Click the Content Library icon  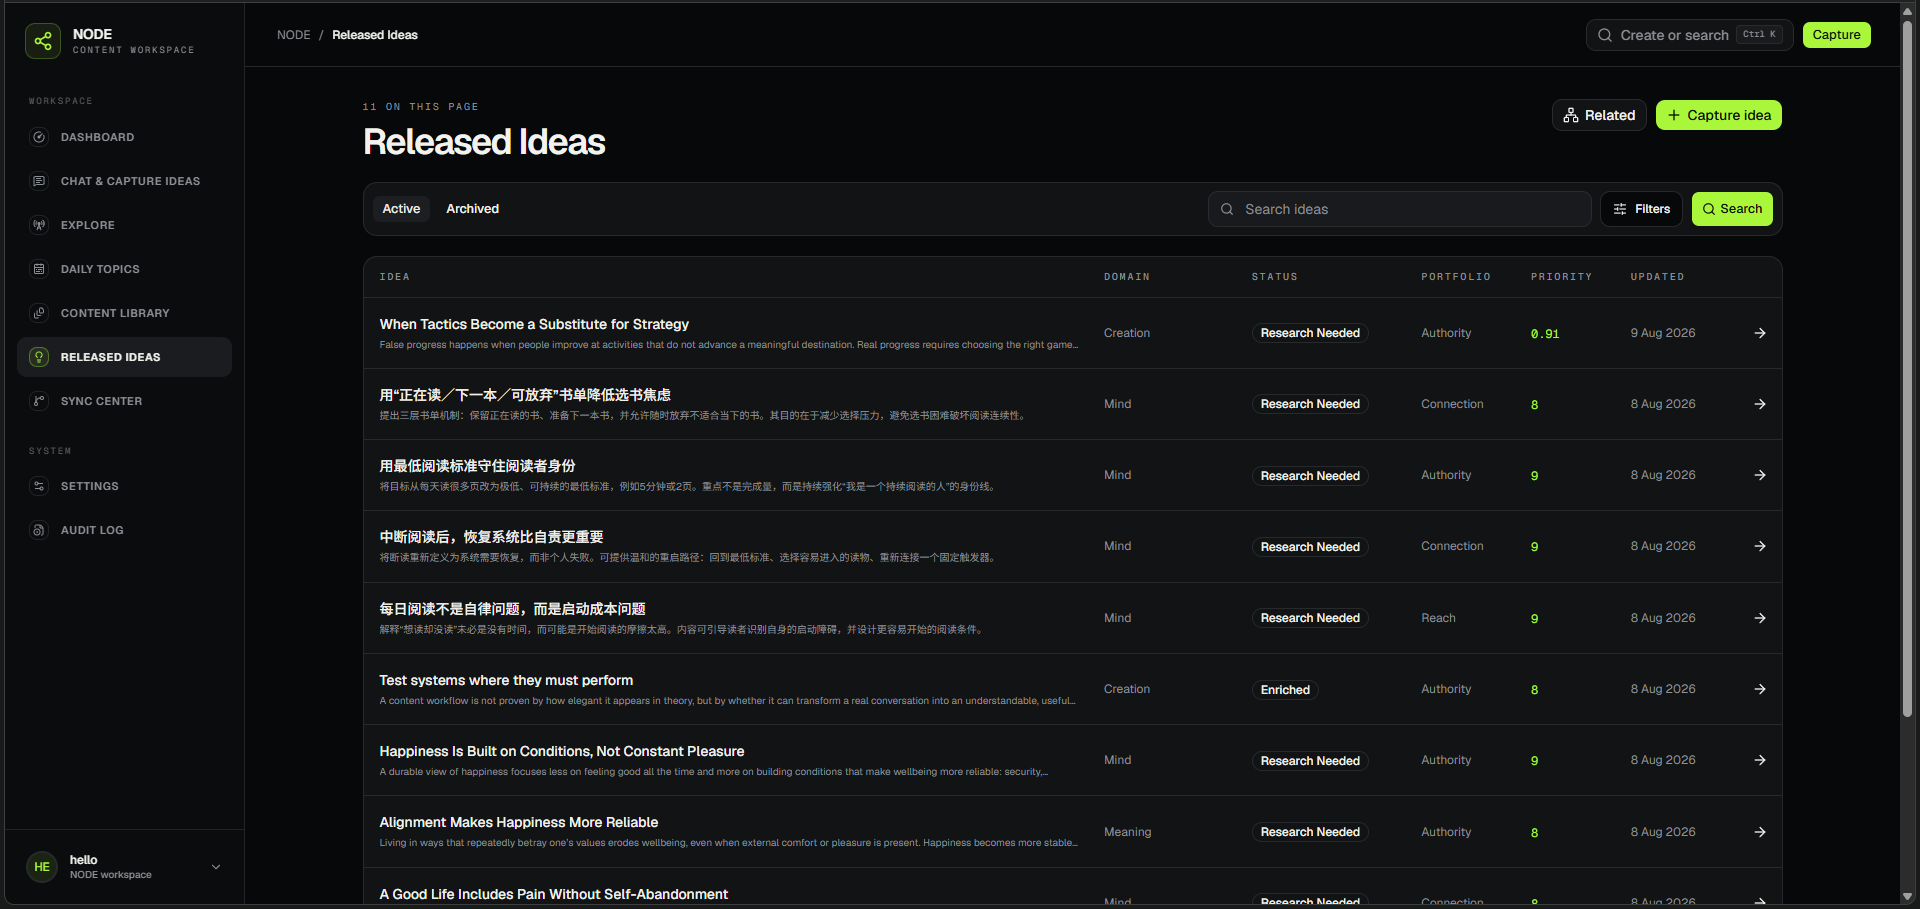pos(39,313)
